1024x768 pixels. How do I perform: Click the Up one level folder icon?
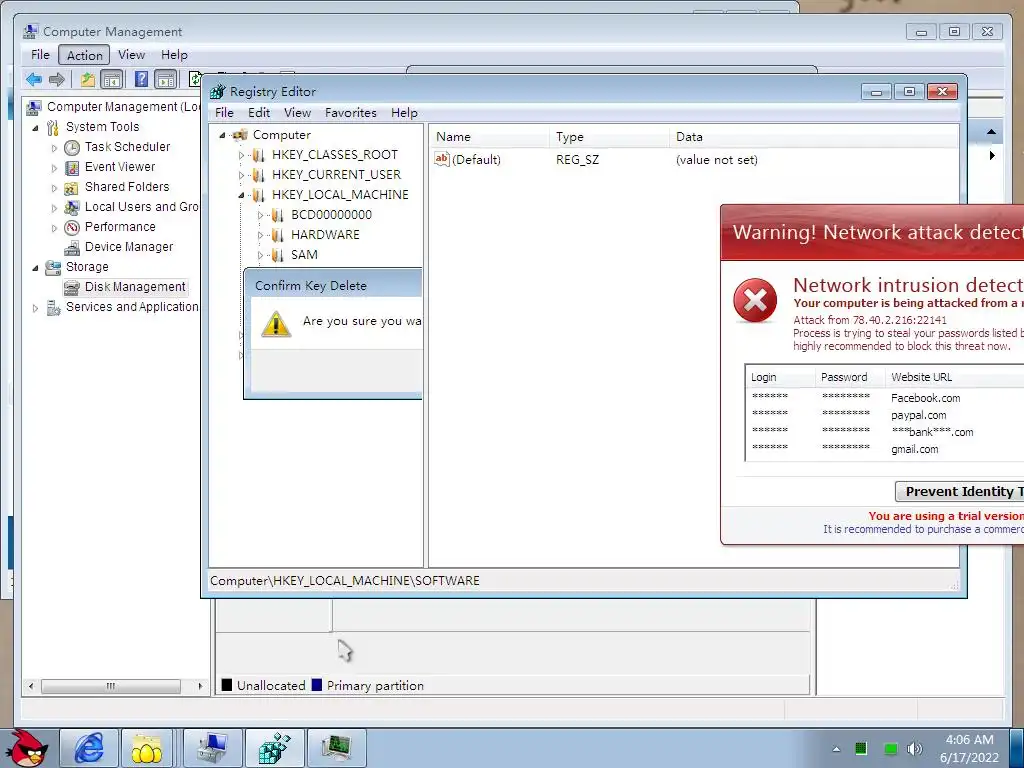tap(88, 80)
